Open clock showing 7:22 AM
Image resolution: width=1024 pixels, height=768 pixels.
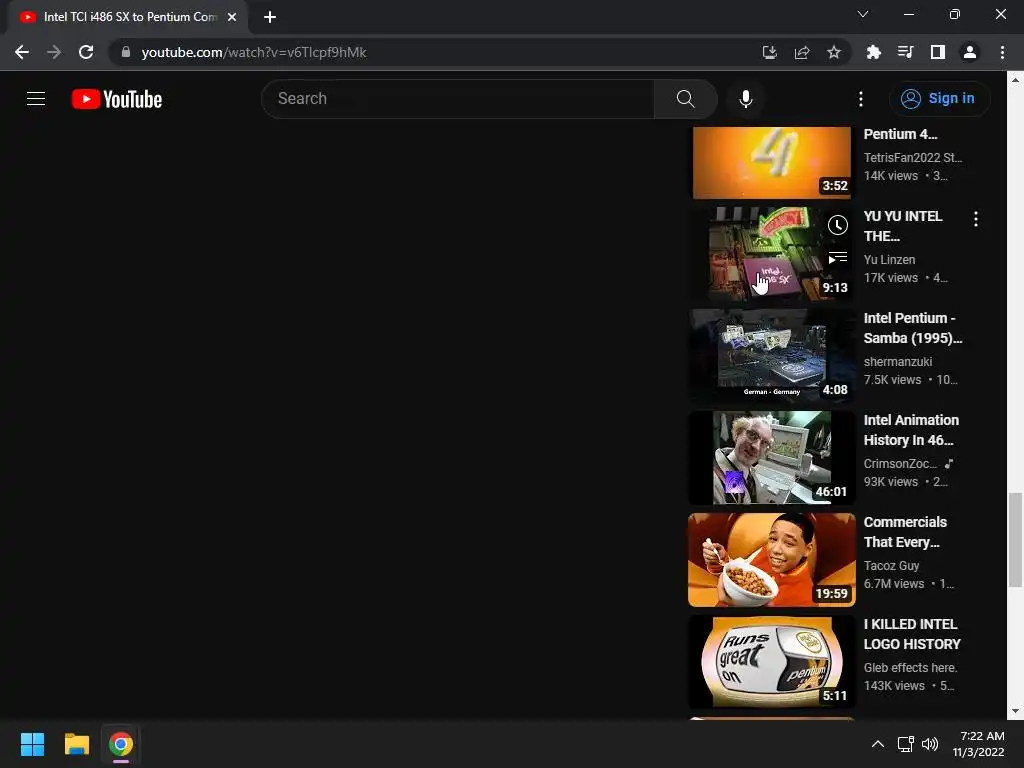978,744
